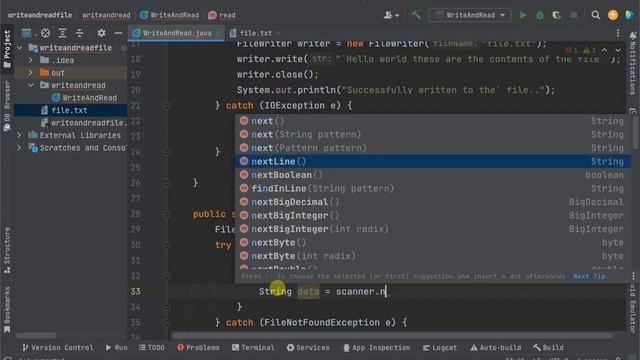Viewport: 640px width, 360px height.
Task: Open the WriteAndRead run configuration dropdown
Action: point(470,15)
